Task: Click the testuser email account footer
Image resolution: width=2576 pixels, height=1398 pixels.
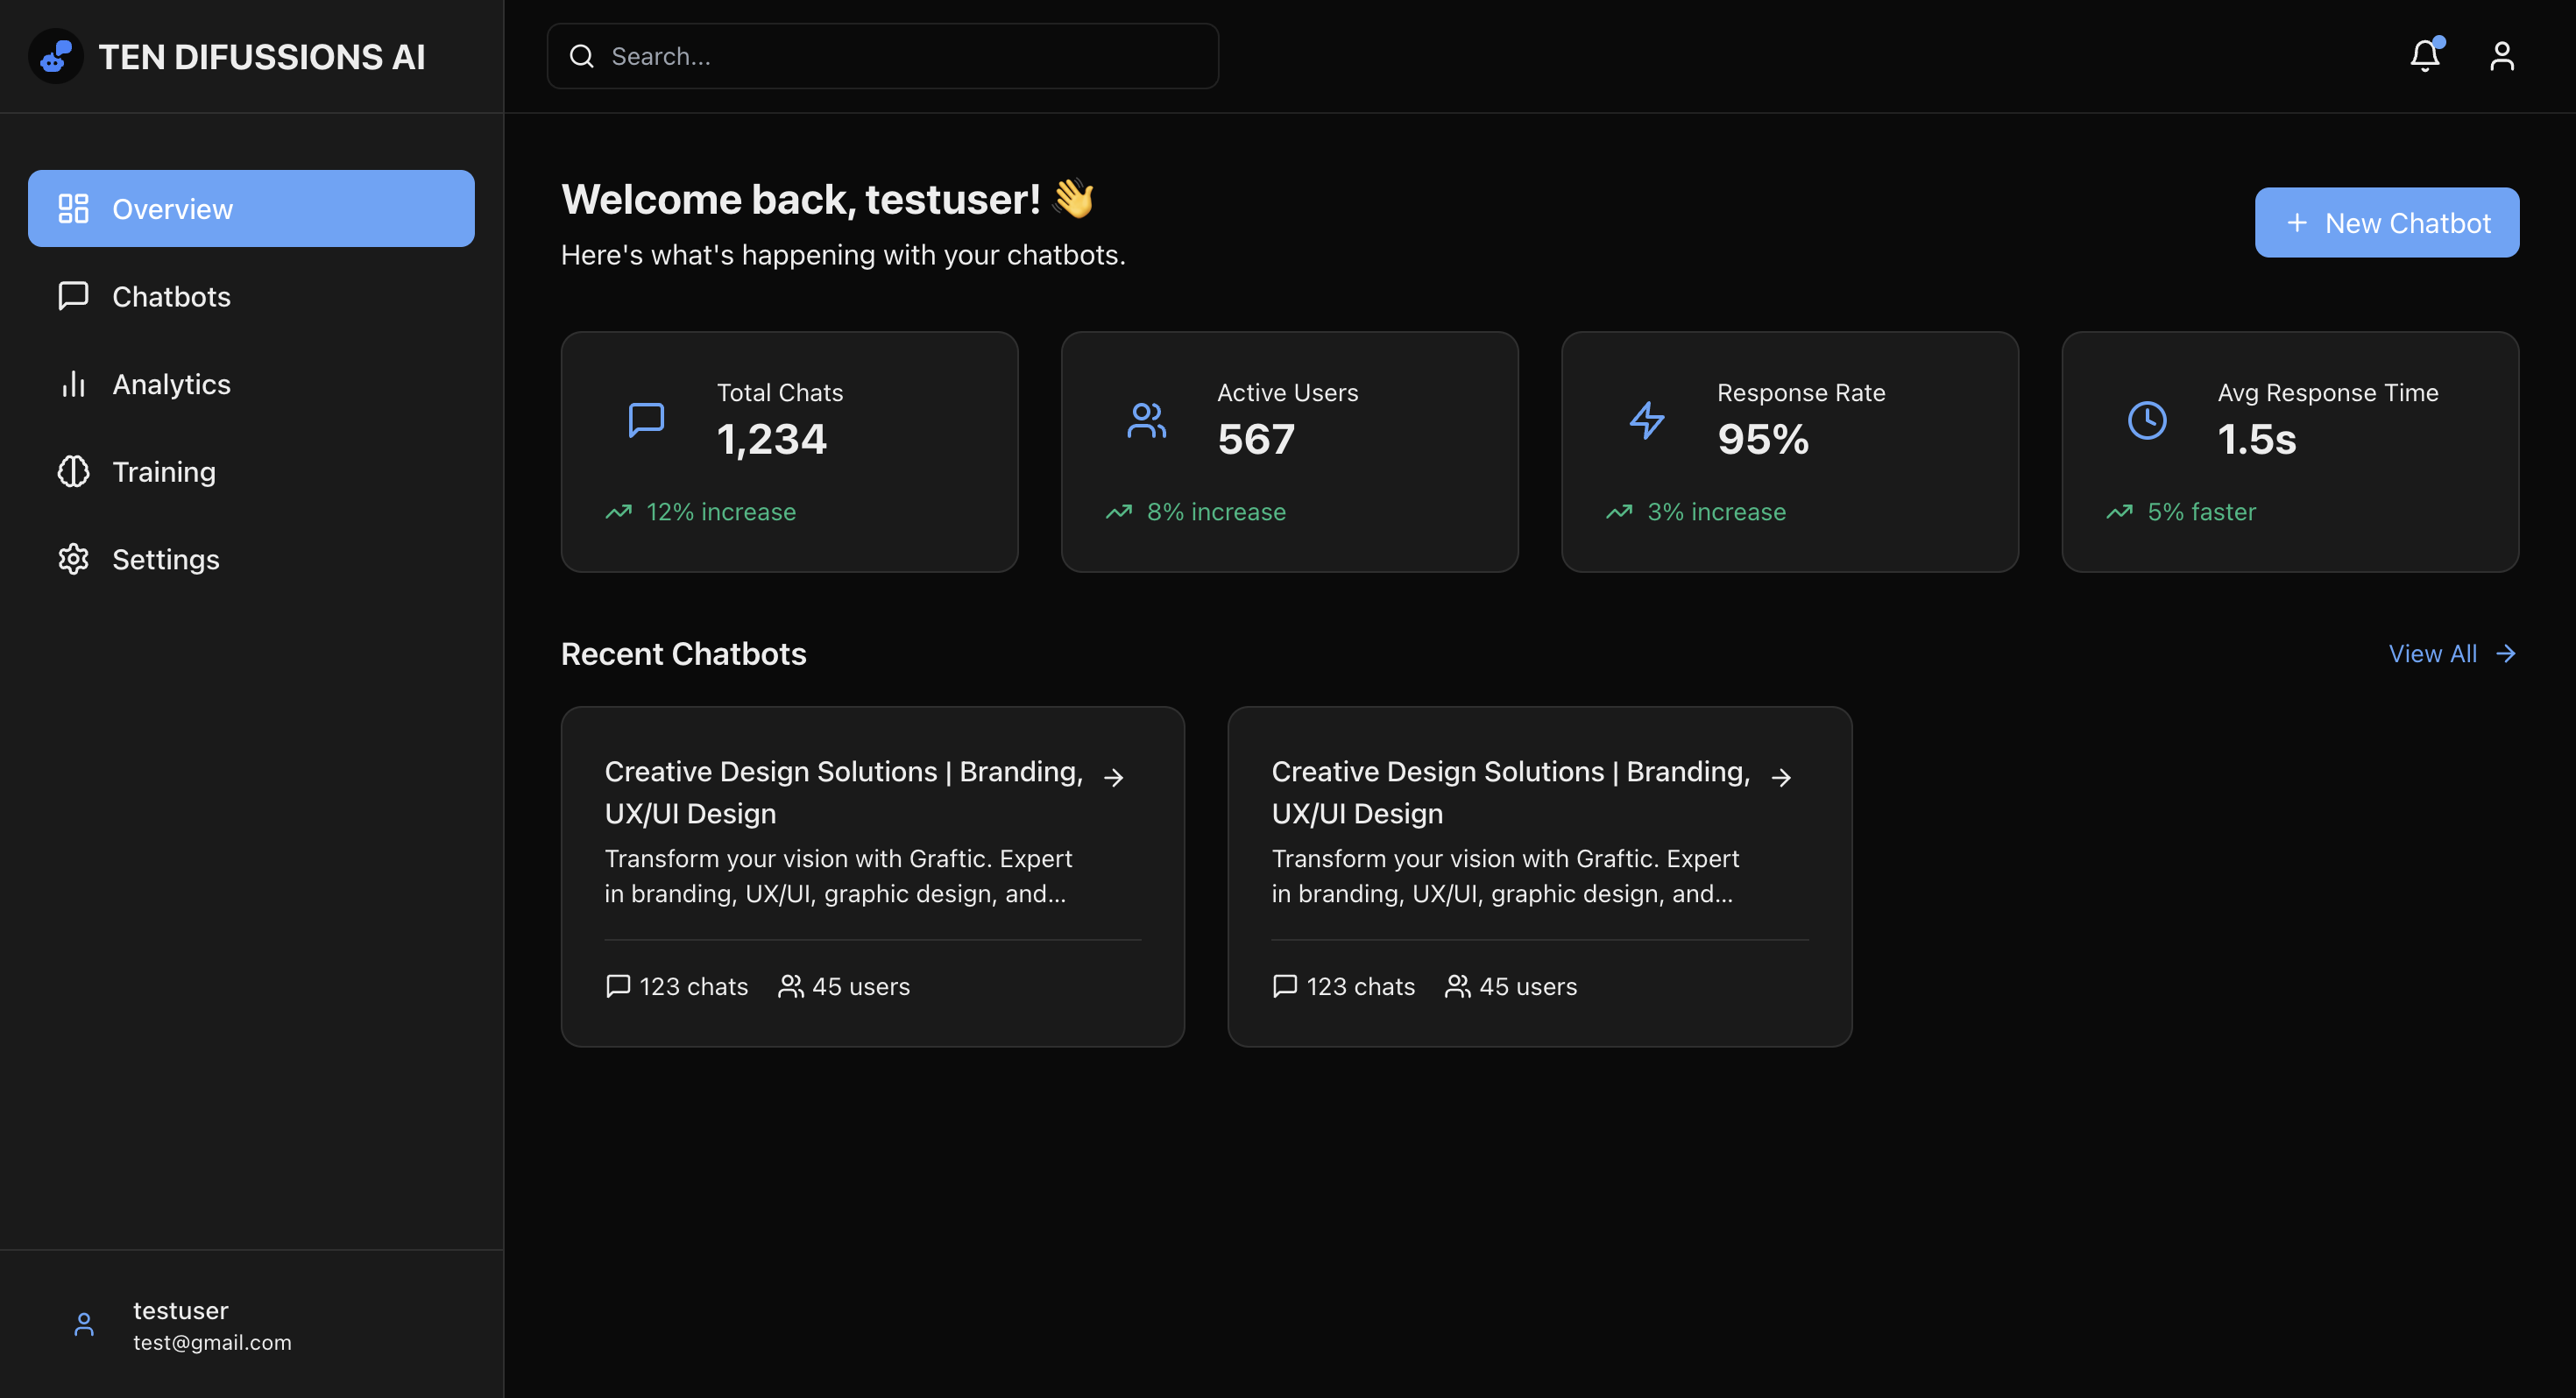Action: pos(212,1325)
